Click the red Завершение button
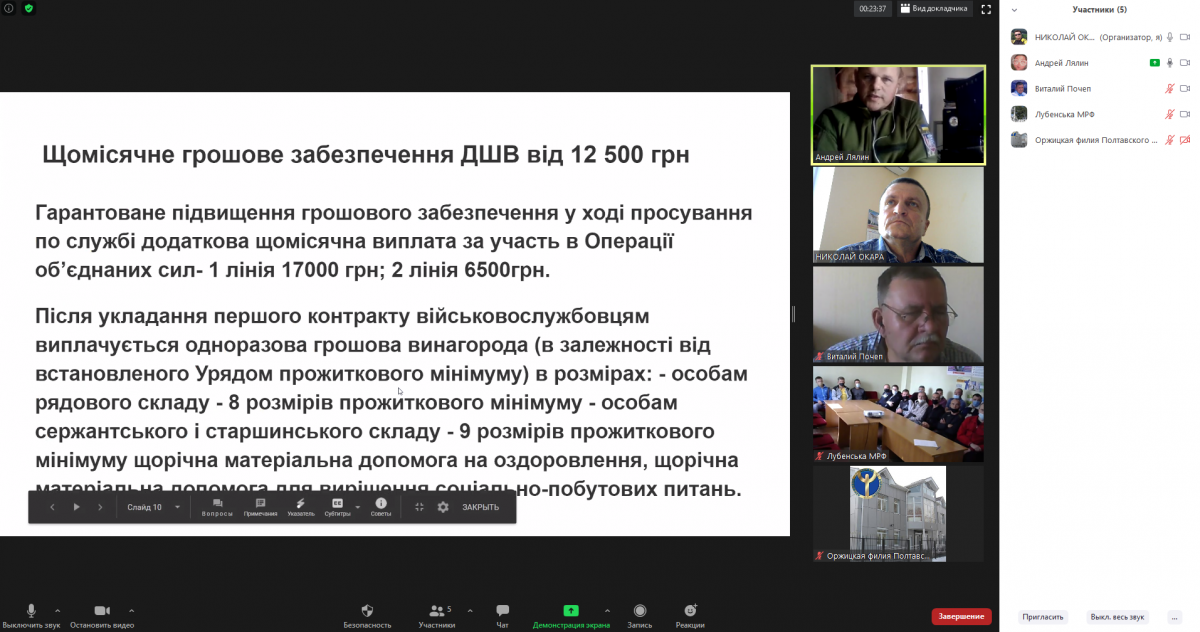This screenshot has height=632, width=1200. pos(961,616)
